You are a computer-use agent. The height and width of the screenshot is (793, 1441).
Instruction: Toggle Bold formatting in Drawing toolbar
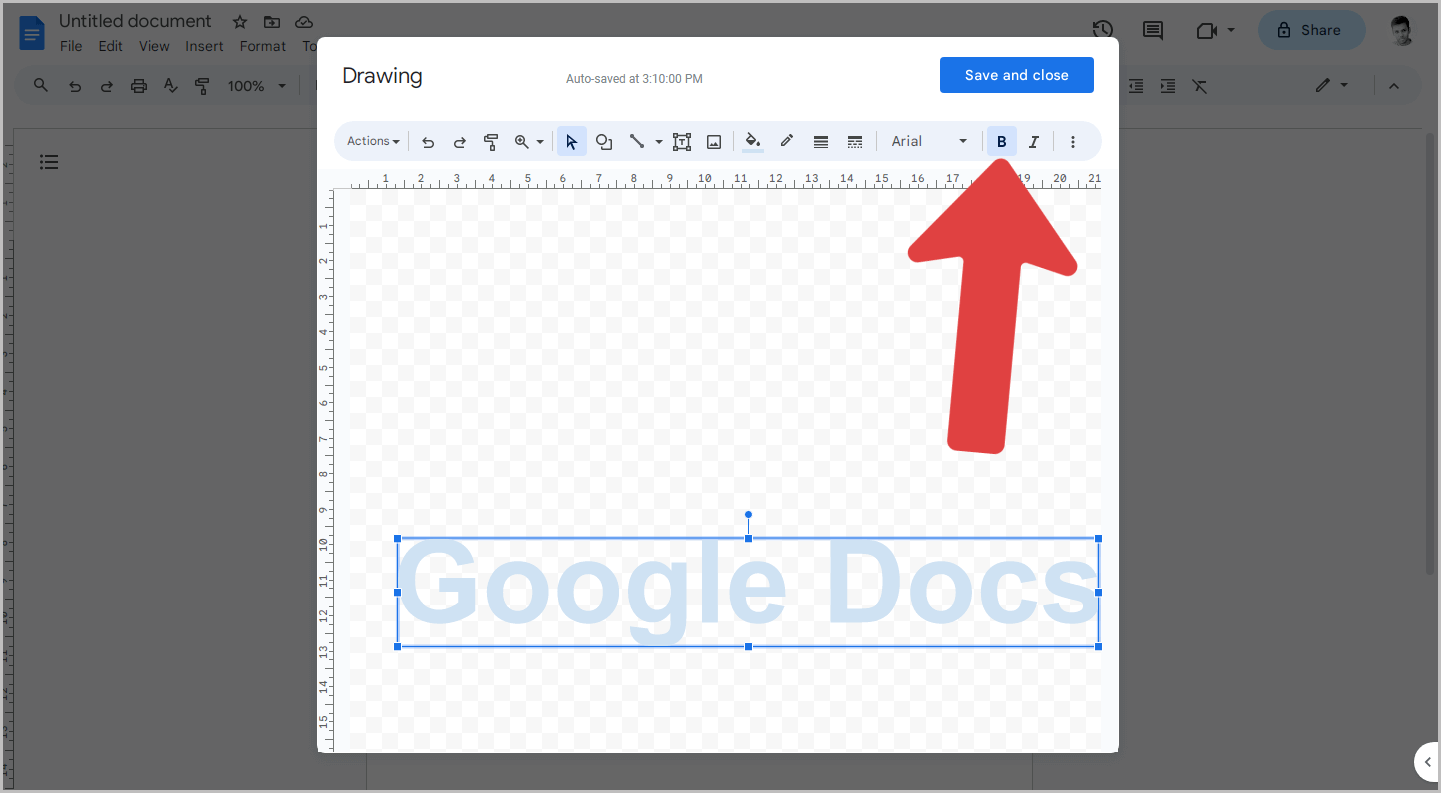click(x=1002, y=142)
